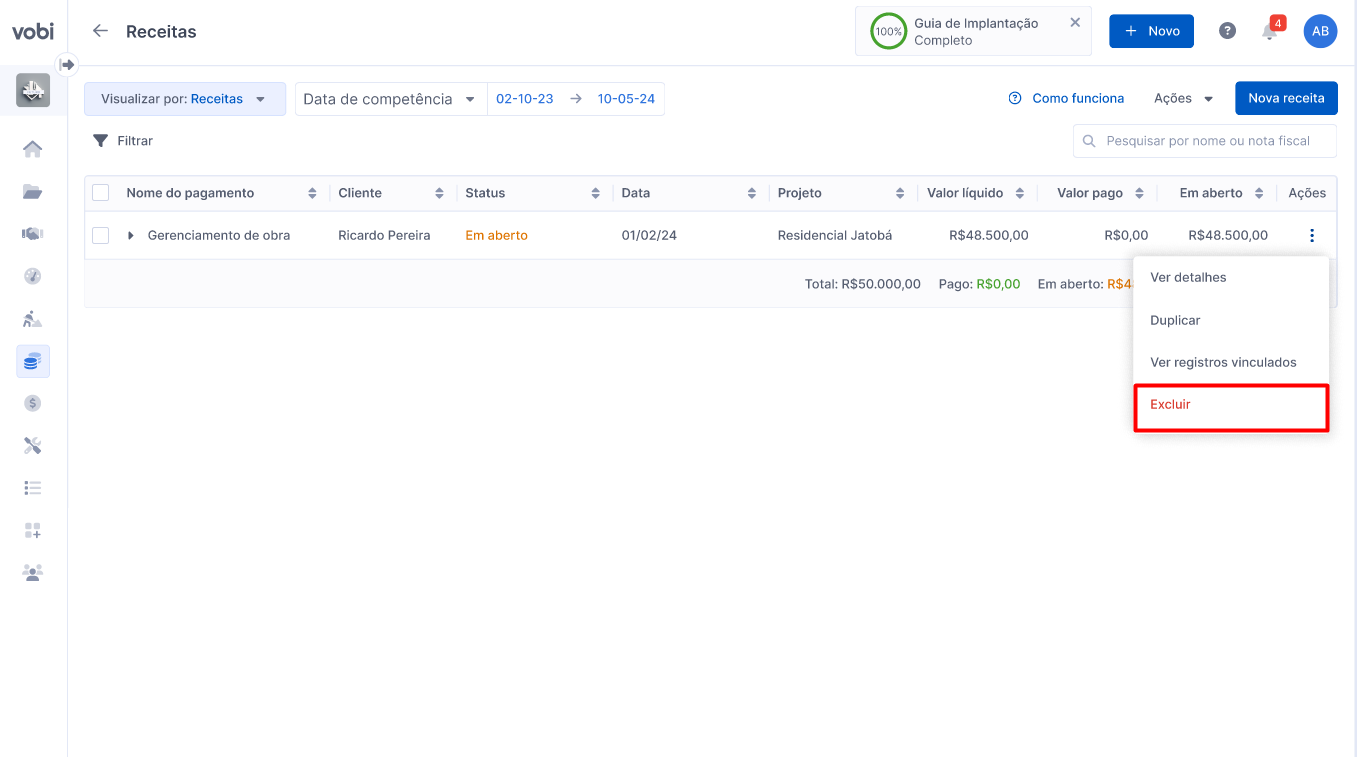
Task: Sort by Status column
Action: (595, 193)
